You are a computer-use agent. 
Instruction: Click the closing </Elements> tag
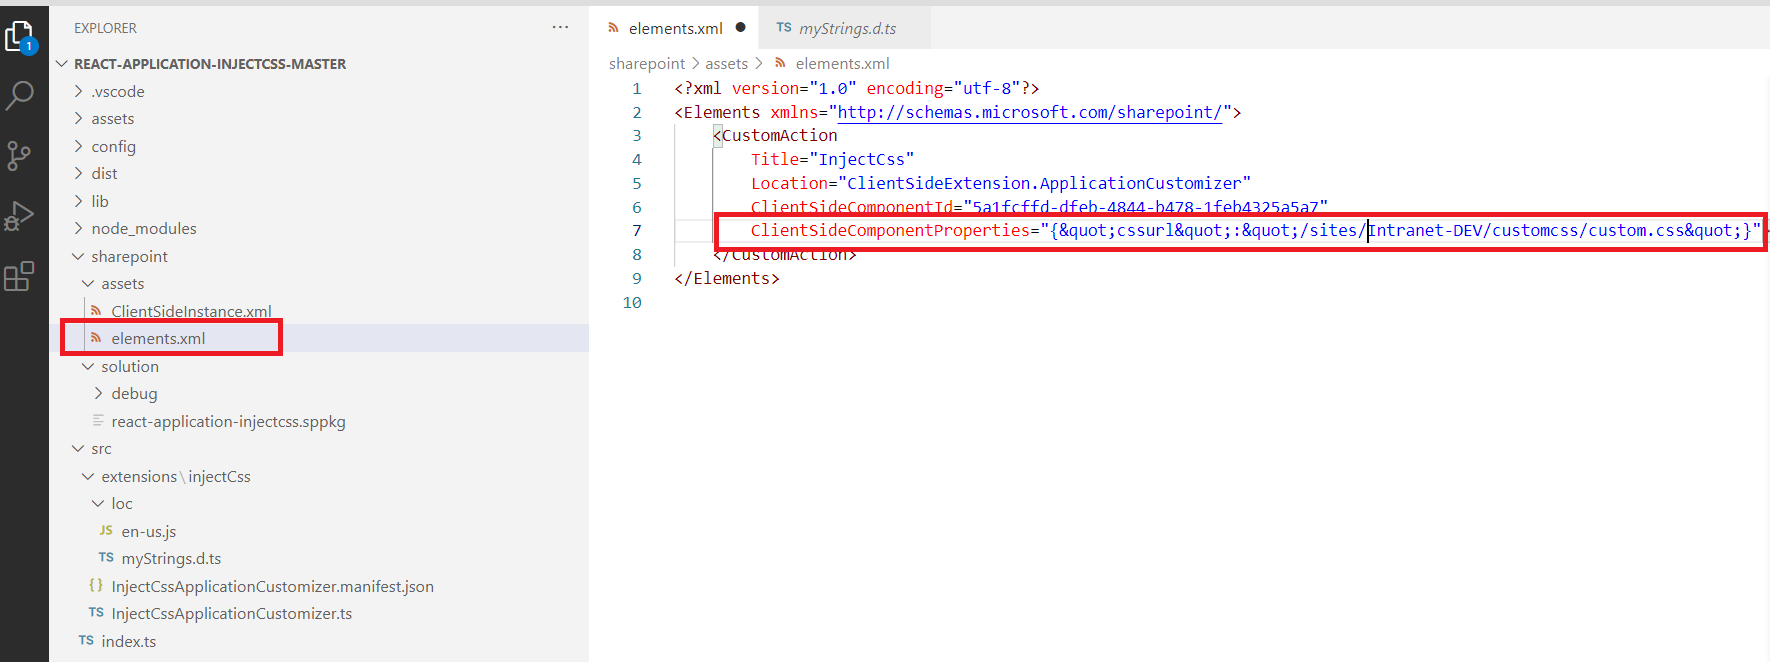tap(726, 279)
